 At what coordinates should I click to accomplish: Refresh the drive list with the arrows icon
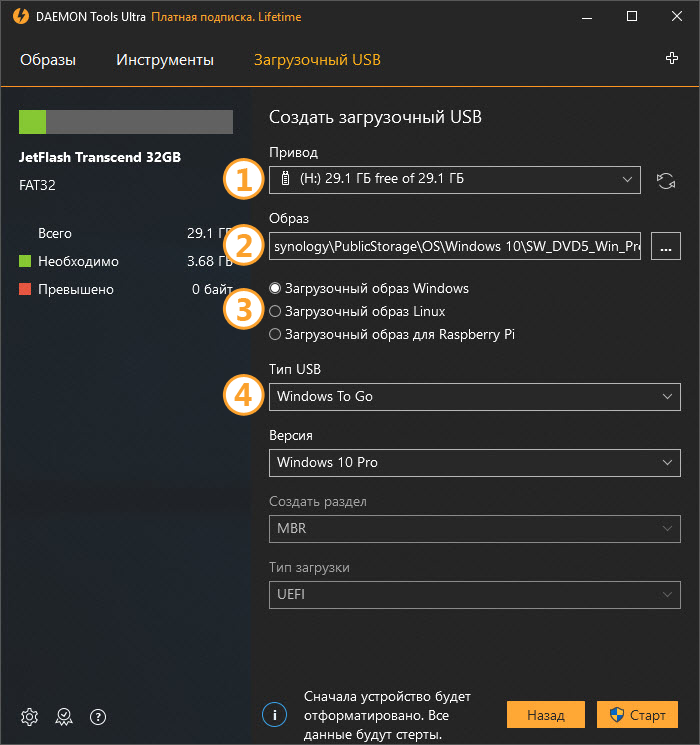click(x=666, y=181)
